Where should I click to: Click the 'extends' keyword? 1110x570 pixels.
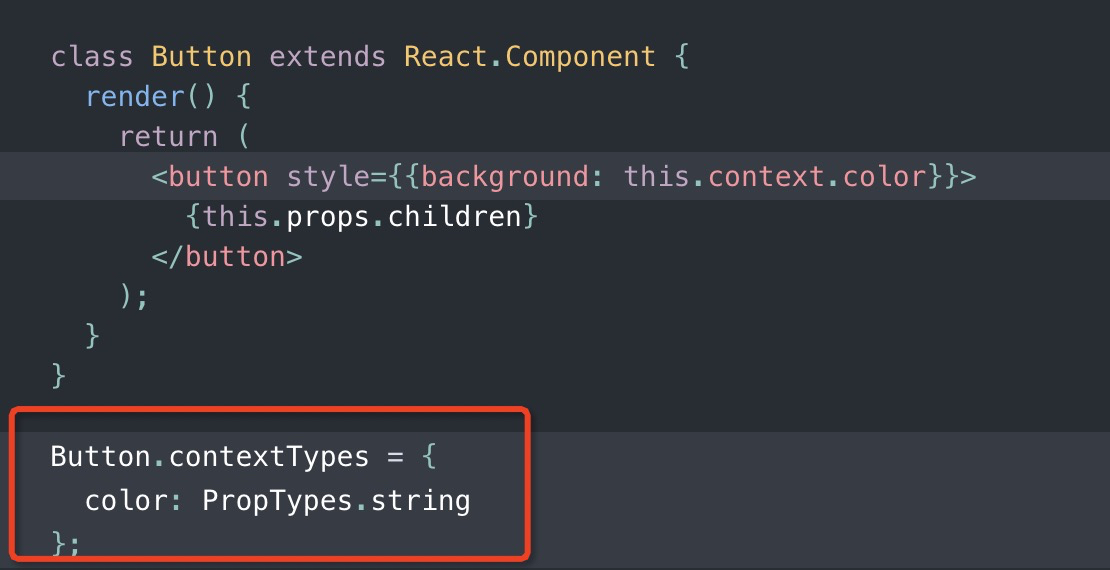[328, 56]
